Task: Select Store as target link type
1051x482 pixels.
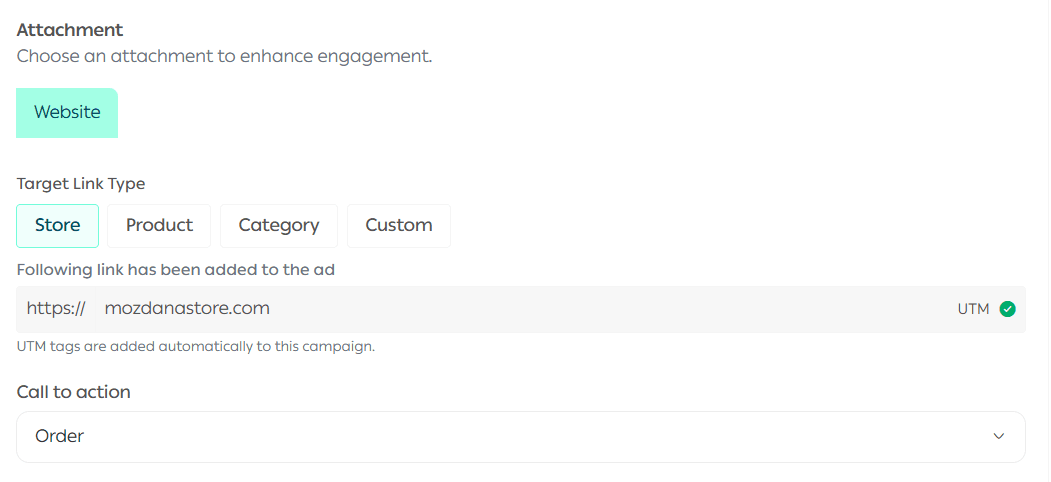Action: pos(57,225)
